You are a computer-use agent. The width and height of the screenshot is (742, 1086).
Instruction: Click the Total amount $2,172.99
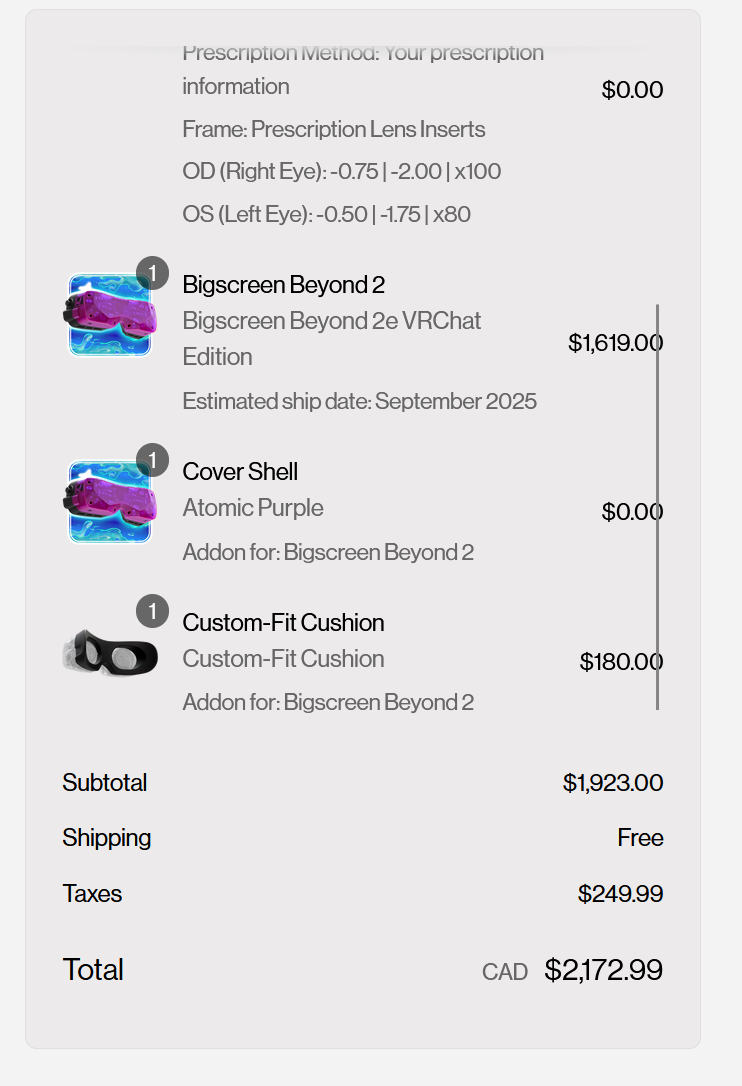point(603,970)
